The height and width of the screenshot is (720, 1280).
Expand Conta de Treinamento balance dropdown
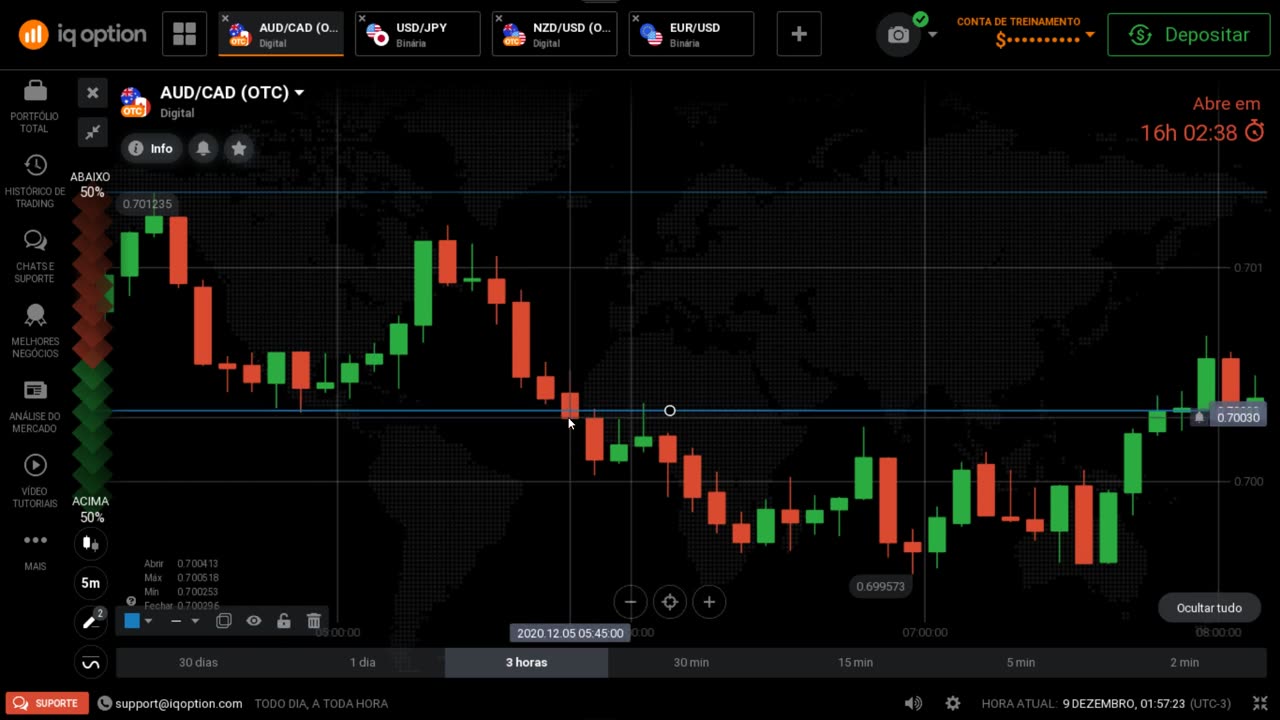(x=1090, y=36)
